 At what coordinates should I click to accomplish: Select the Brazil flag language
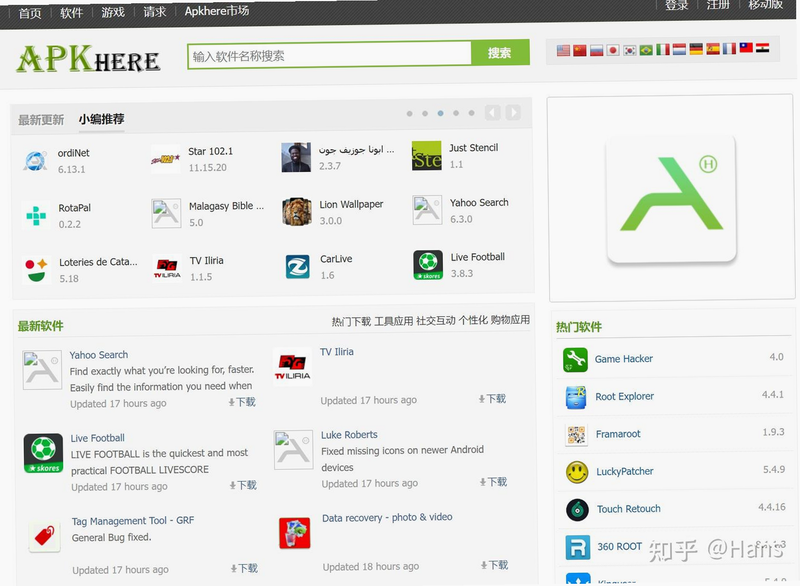[646, 50]
